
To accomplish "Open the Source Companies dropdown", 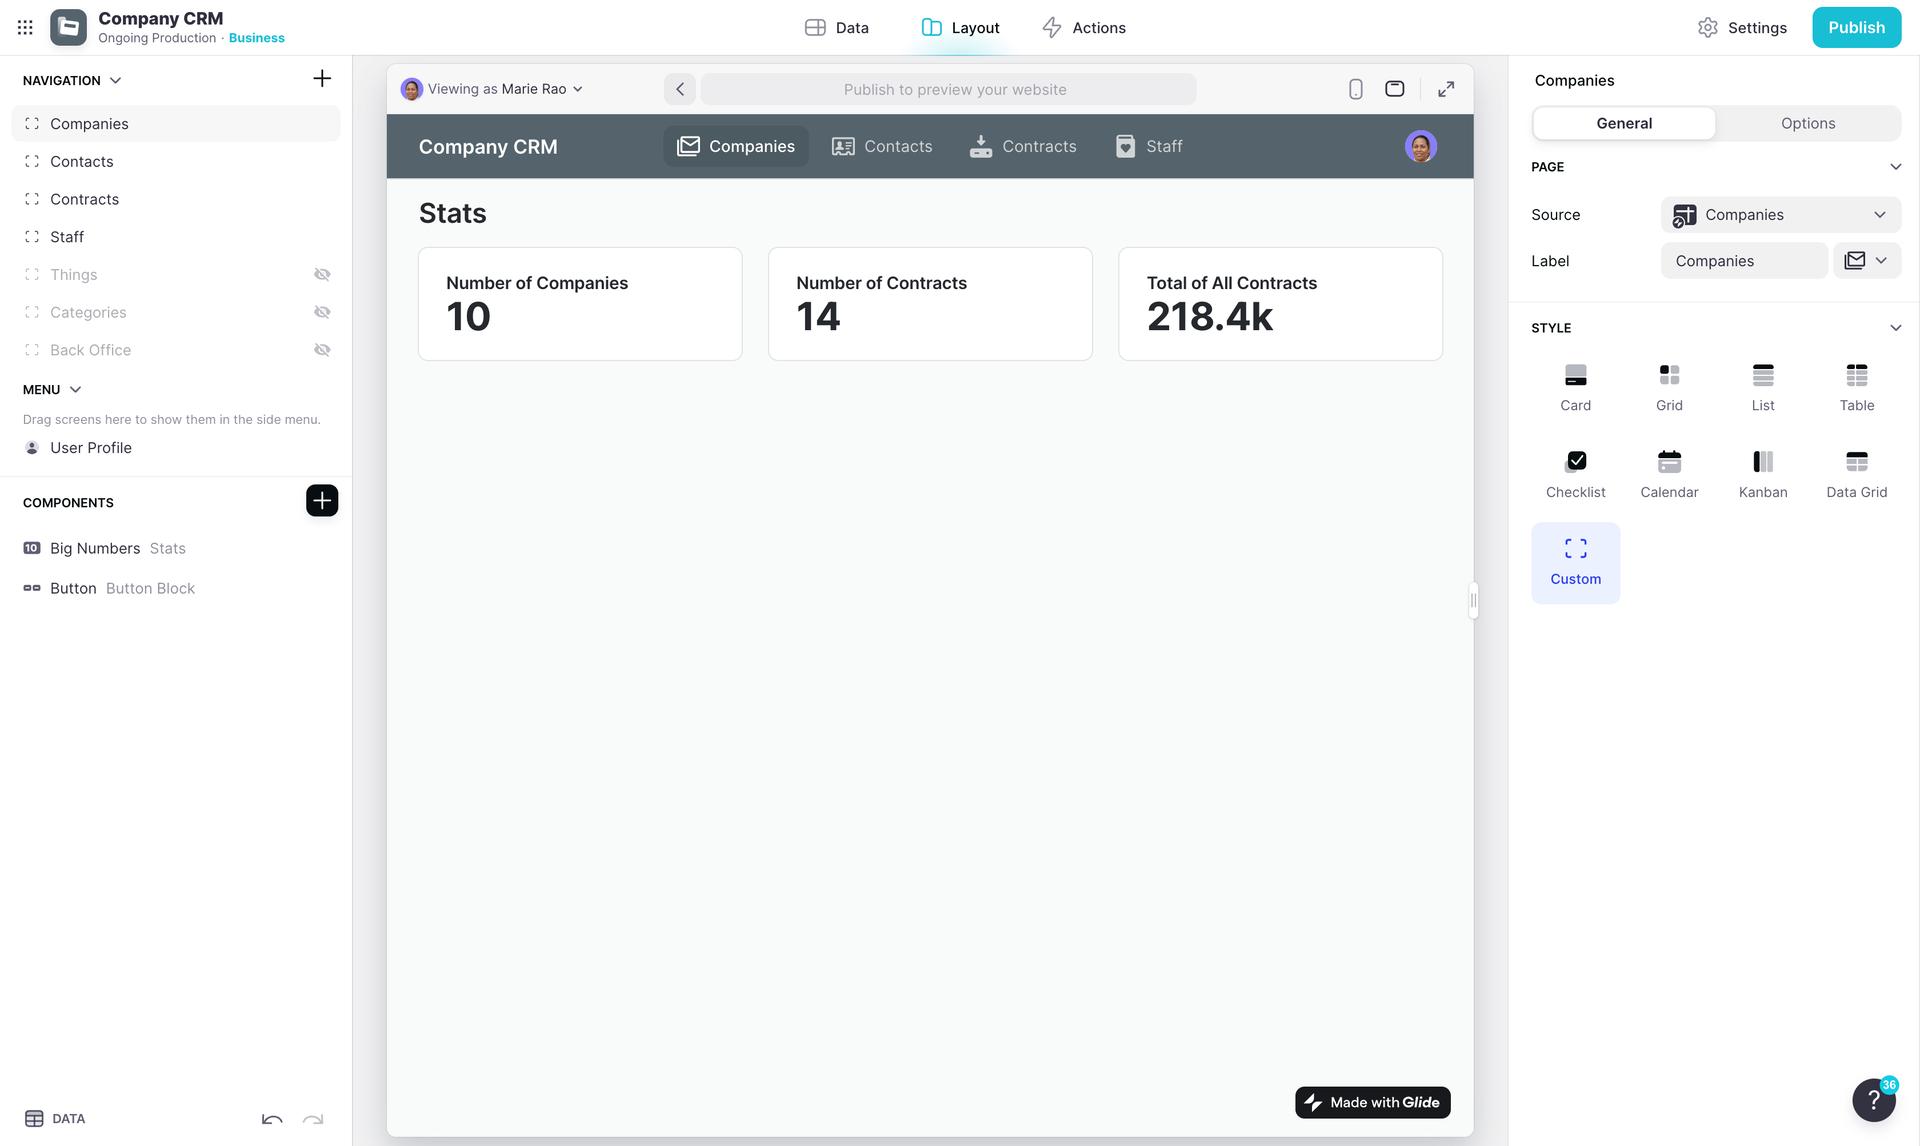I will click(1780, 215).
